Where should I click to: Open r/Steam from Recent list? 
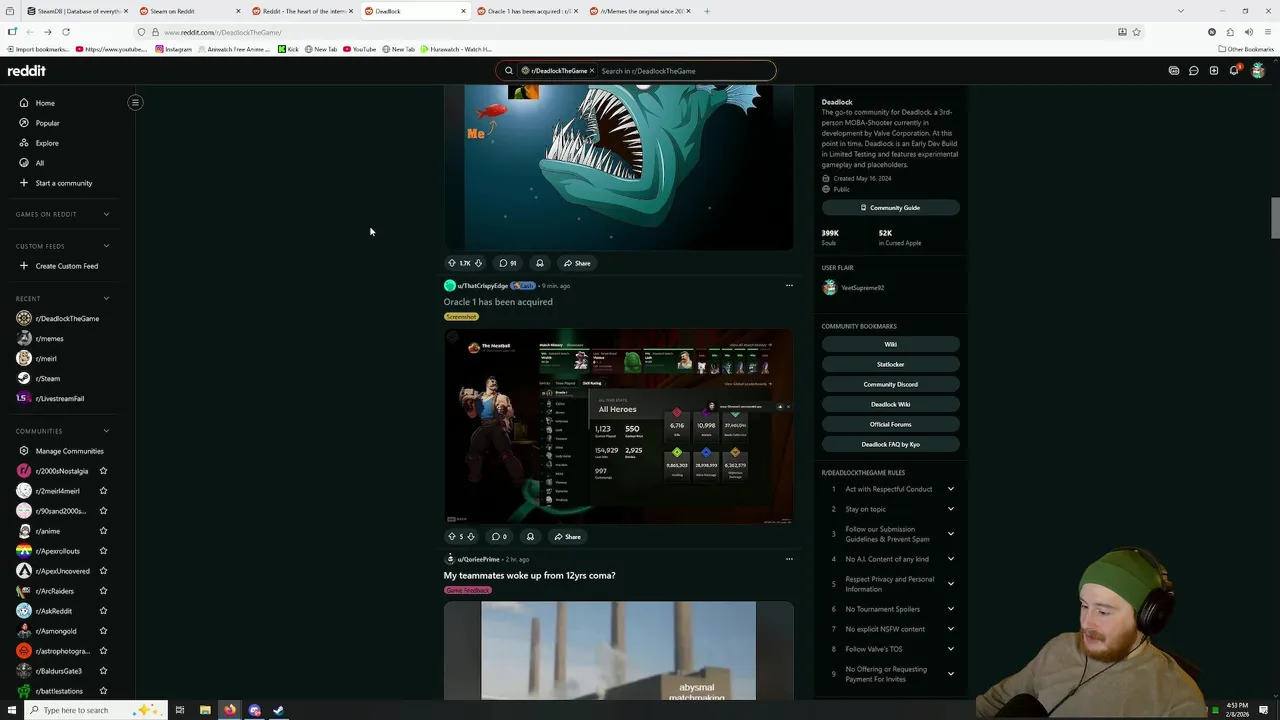coord(48,378)
